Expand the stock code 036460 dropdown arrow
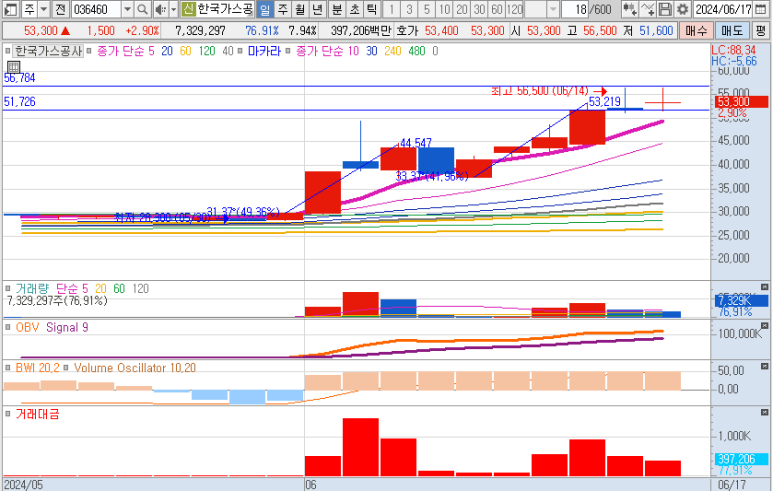Screen dimensions: 773x491 127,9
